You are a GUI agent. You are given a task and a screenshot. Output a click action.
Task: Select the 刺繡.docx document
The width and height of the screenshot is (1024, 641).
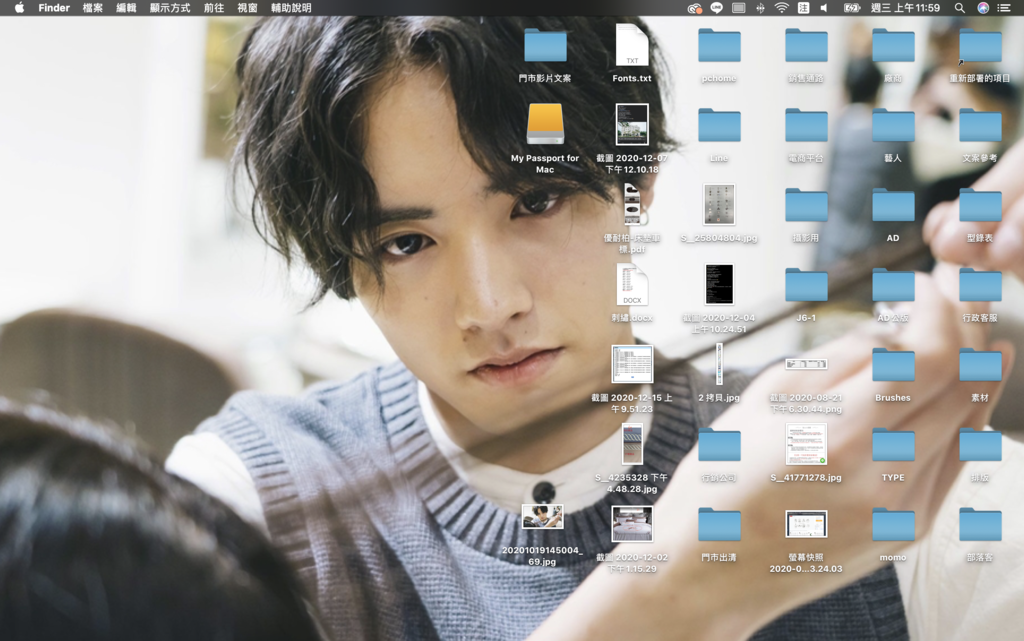coord(632,284)
